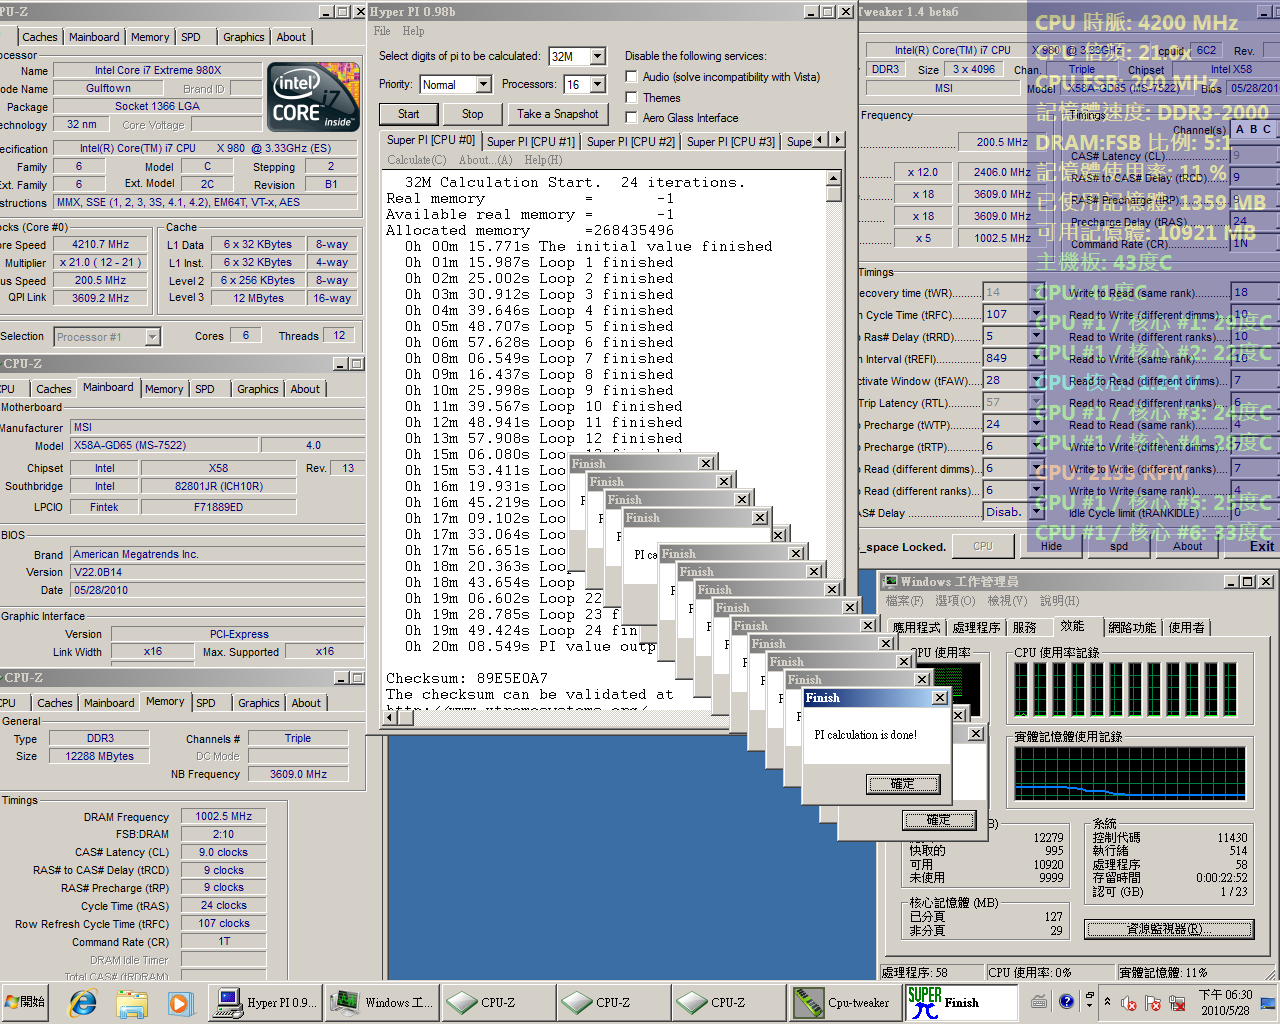Select the Super PI [CPU #3] tab
This screenshot has width=1280, height=1024.
[x=730, y=141]
